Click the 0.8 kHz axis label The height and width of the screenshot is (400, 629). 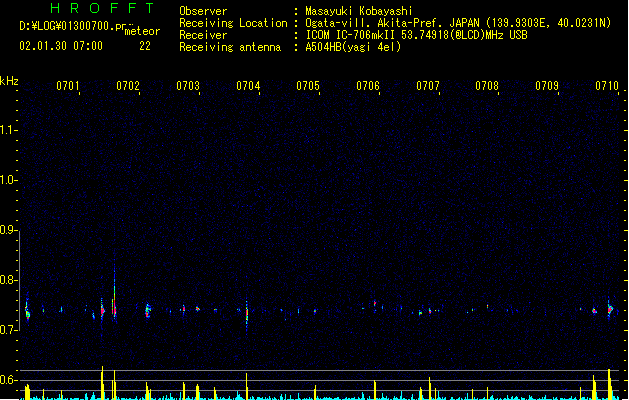click(x=8, y=280)
